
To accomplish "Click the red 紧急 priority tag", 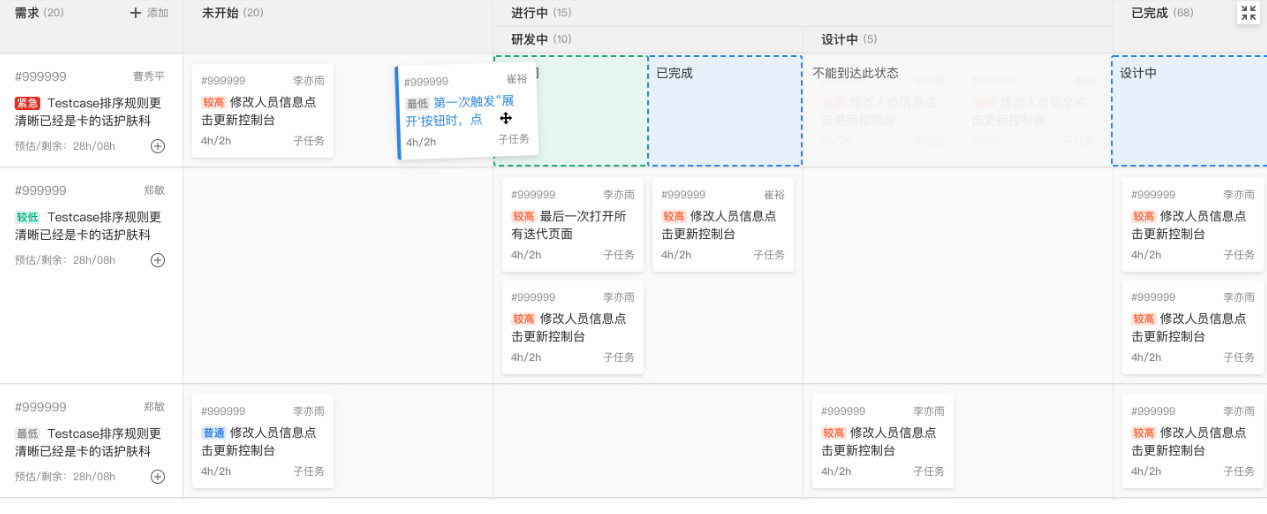I will [x=27, y=103].
